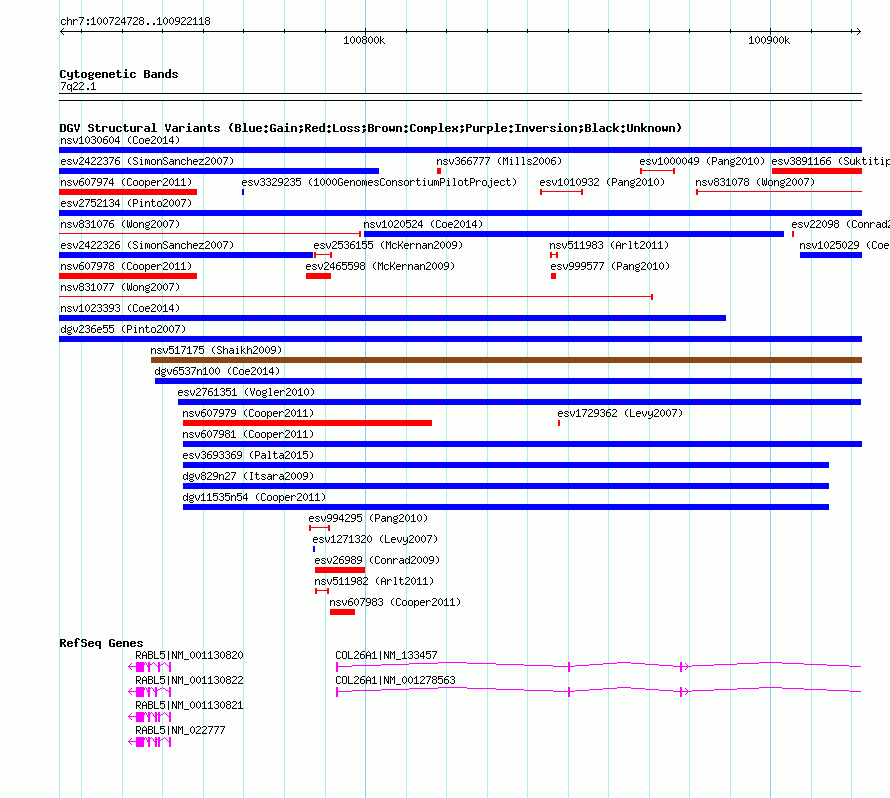Select nsv607978 (Cooper2011) label
This screenshot has height=798, width=890.
pyautogui.click(x=126, y=266)
